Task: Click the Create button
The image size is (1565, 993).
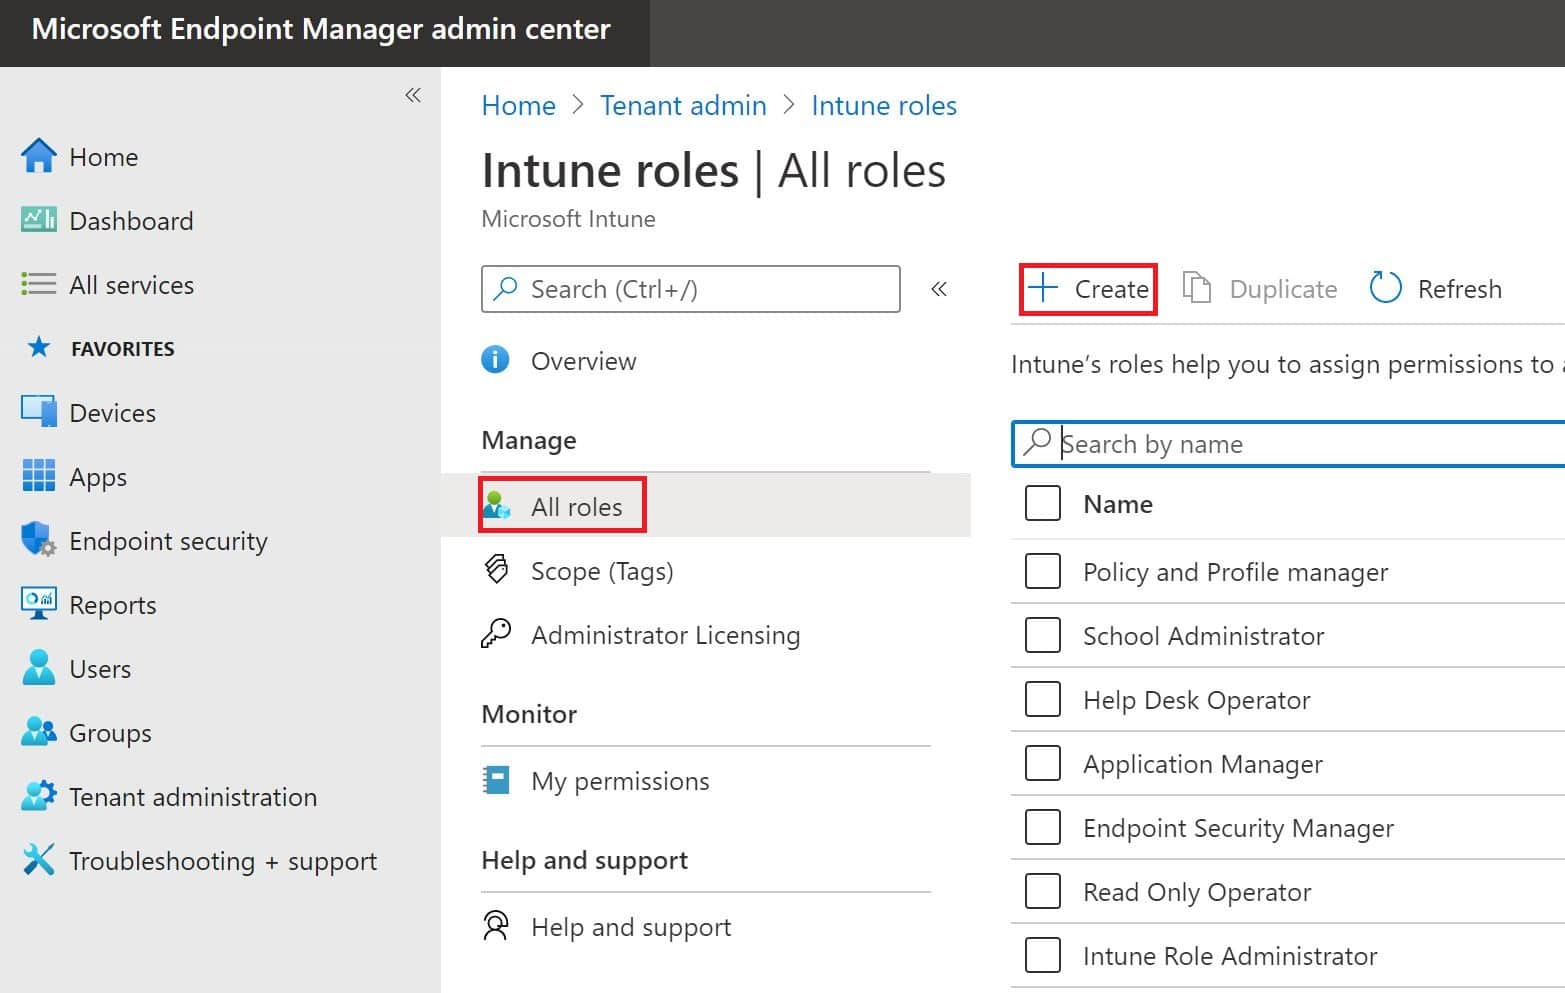Action: pos(1088,289)
